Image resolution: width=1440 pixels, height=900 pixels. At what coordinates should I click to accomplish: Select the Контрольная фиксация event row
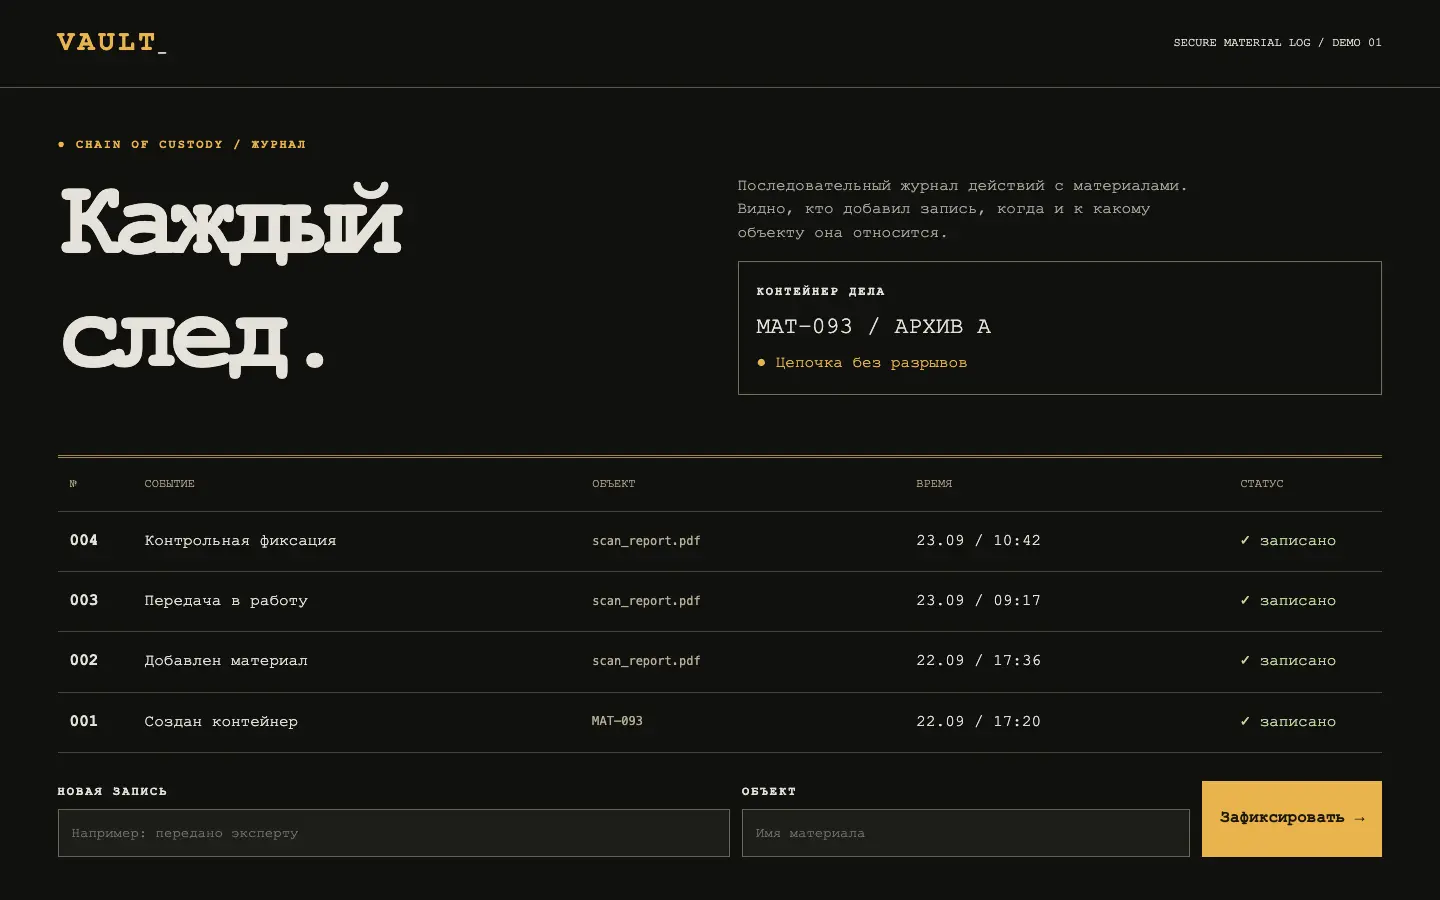[x=720, y=541]
